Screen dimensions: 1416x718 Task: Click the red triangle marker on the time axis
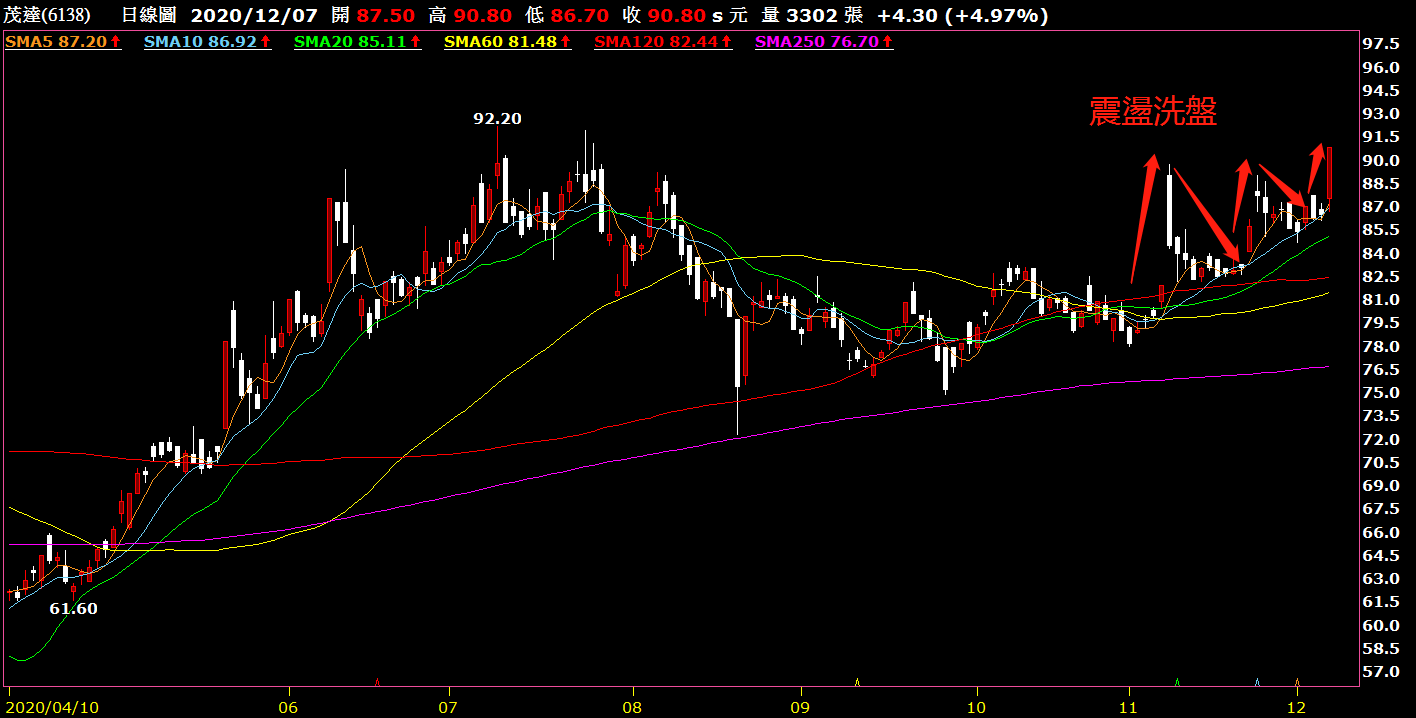pos(377,683)
